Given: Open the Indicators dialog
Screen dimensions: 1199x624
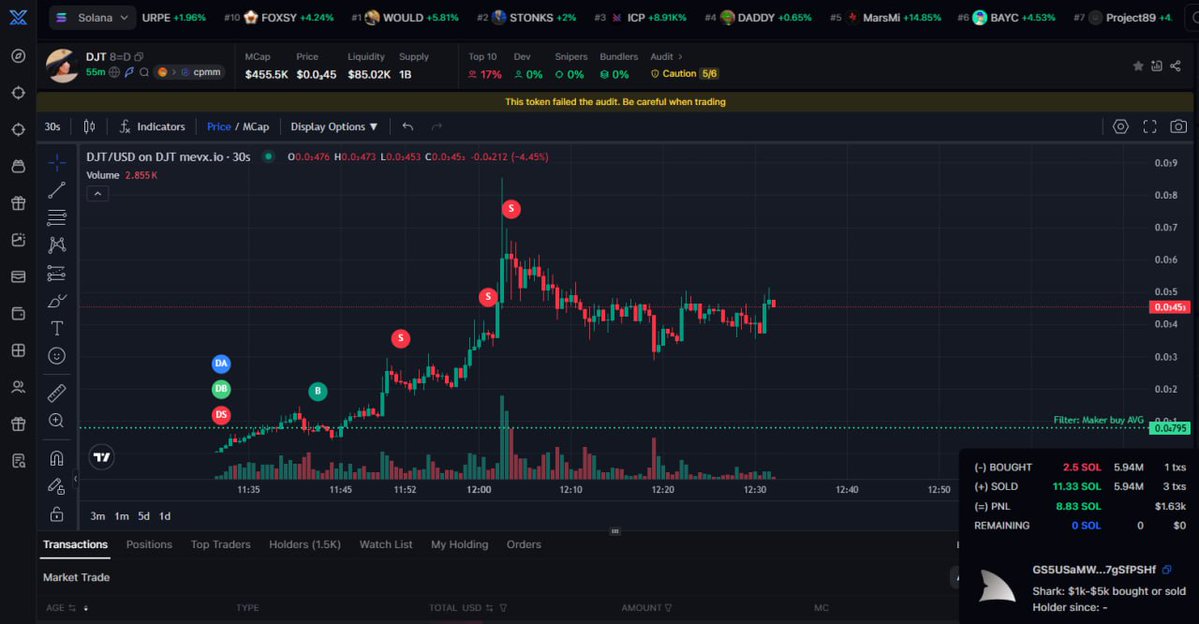Looking at the screenshot, I should click(152, 127).
